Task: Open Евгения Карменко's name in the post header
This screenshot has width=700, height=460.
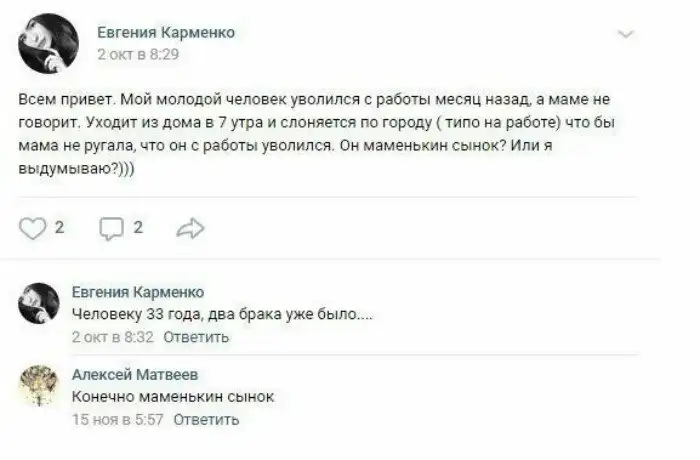Action: [x=165, y=32]
